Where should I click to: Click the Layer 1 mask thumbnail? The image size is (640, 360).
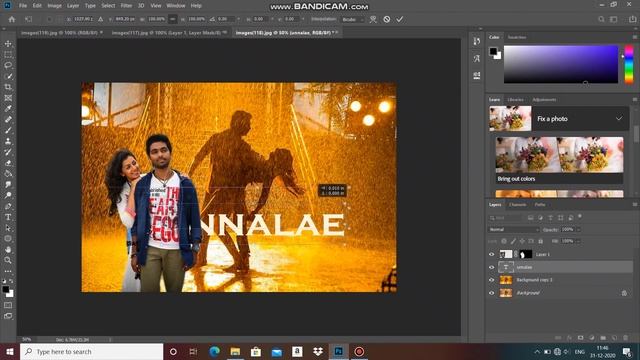coord(526,254)
